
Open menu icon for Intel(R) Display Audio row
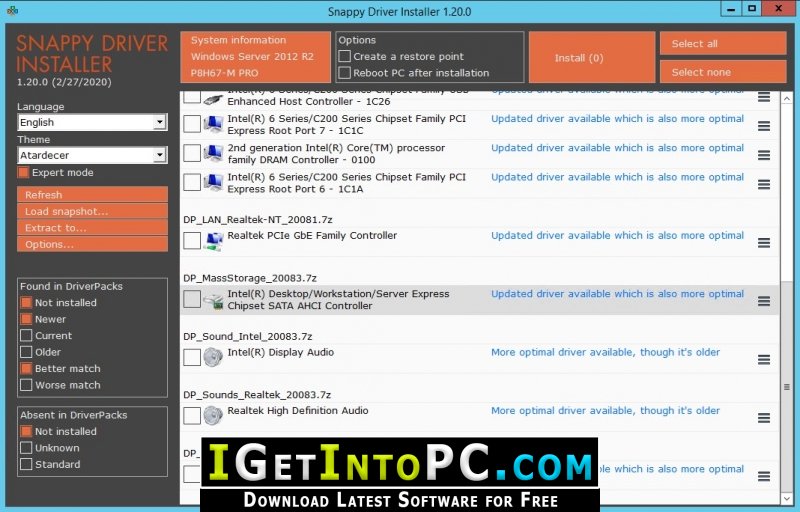[x=764, y=360]
